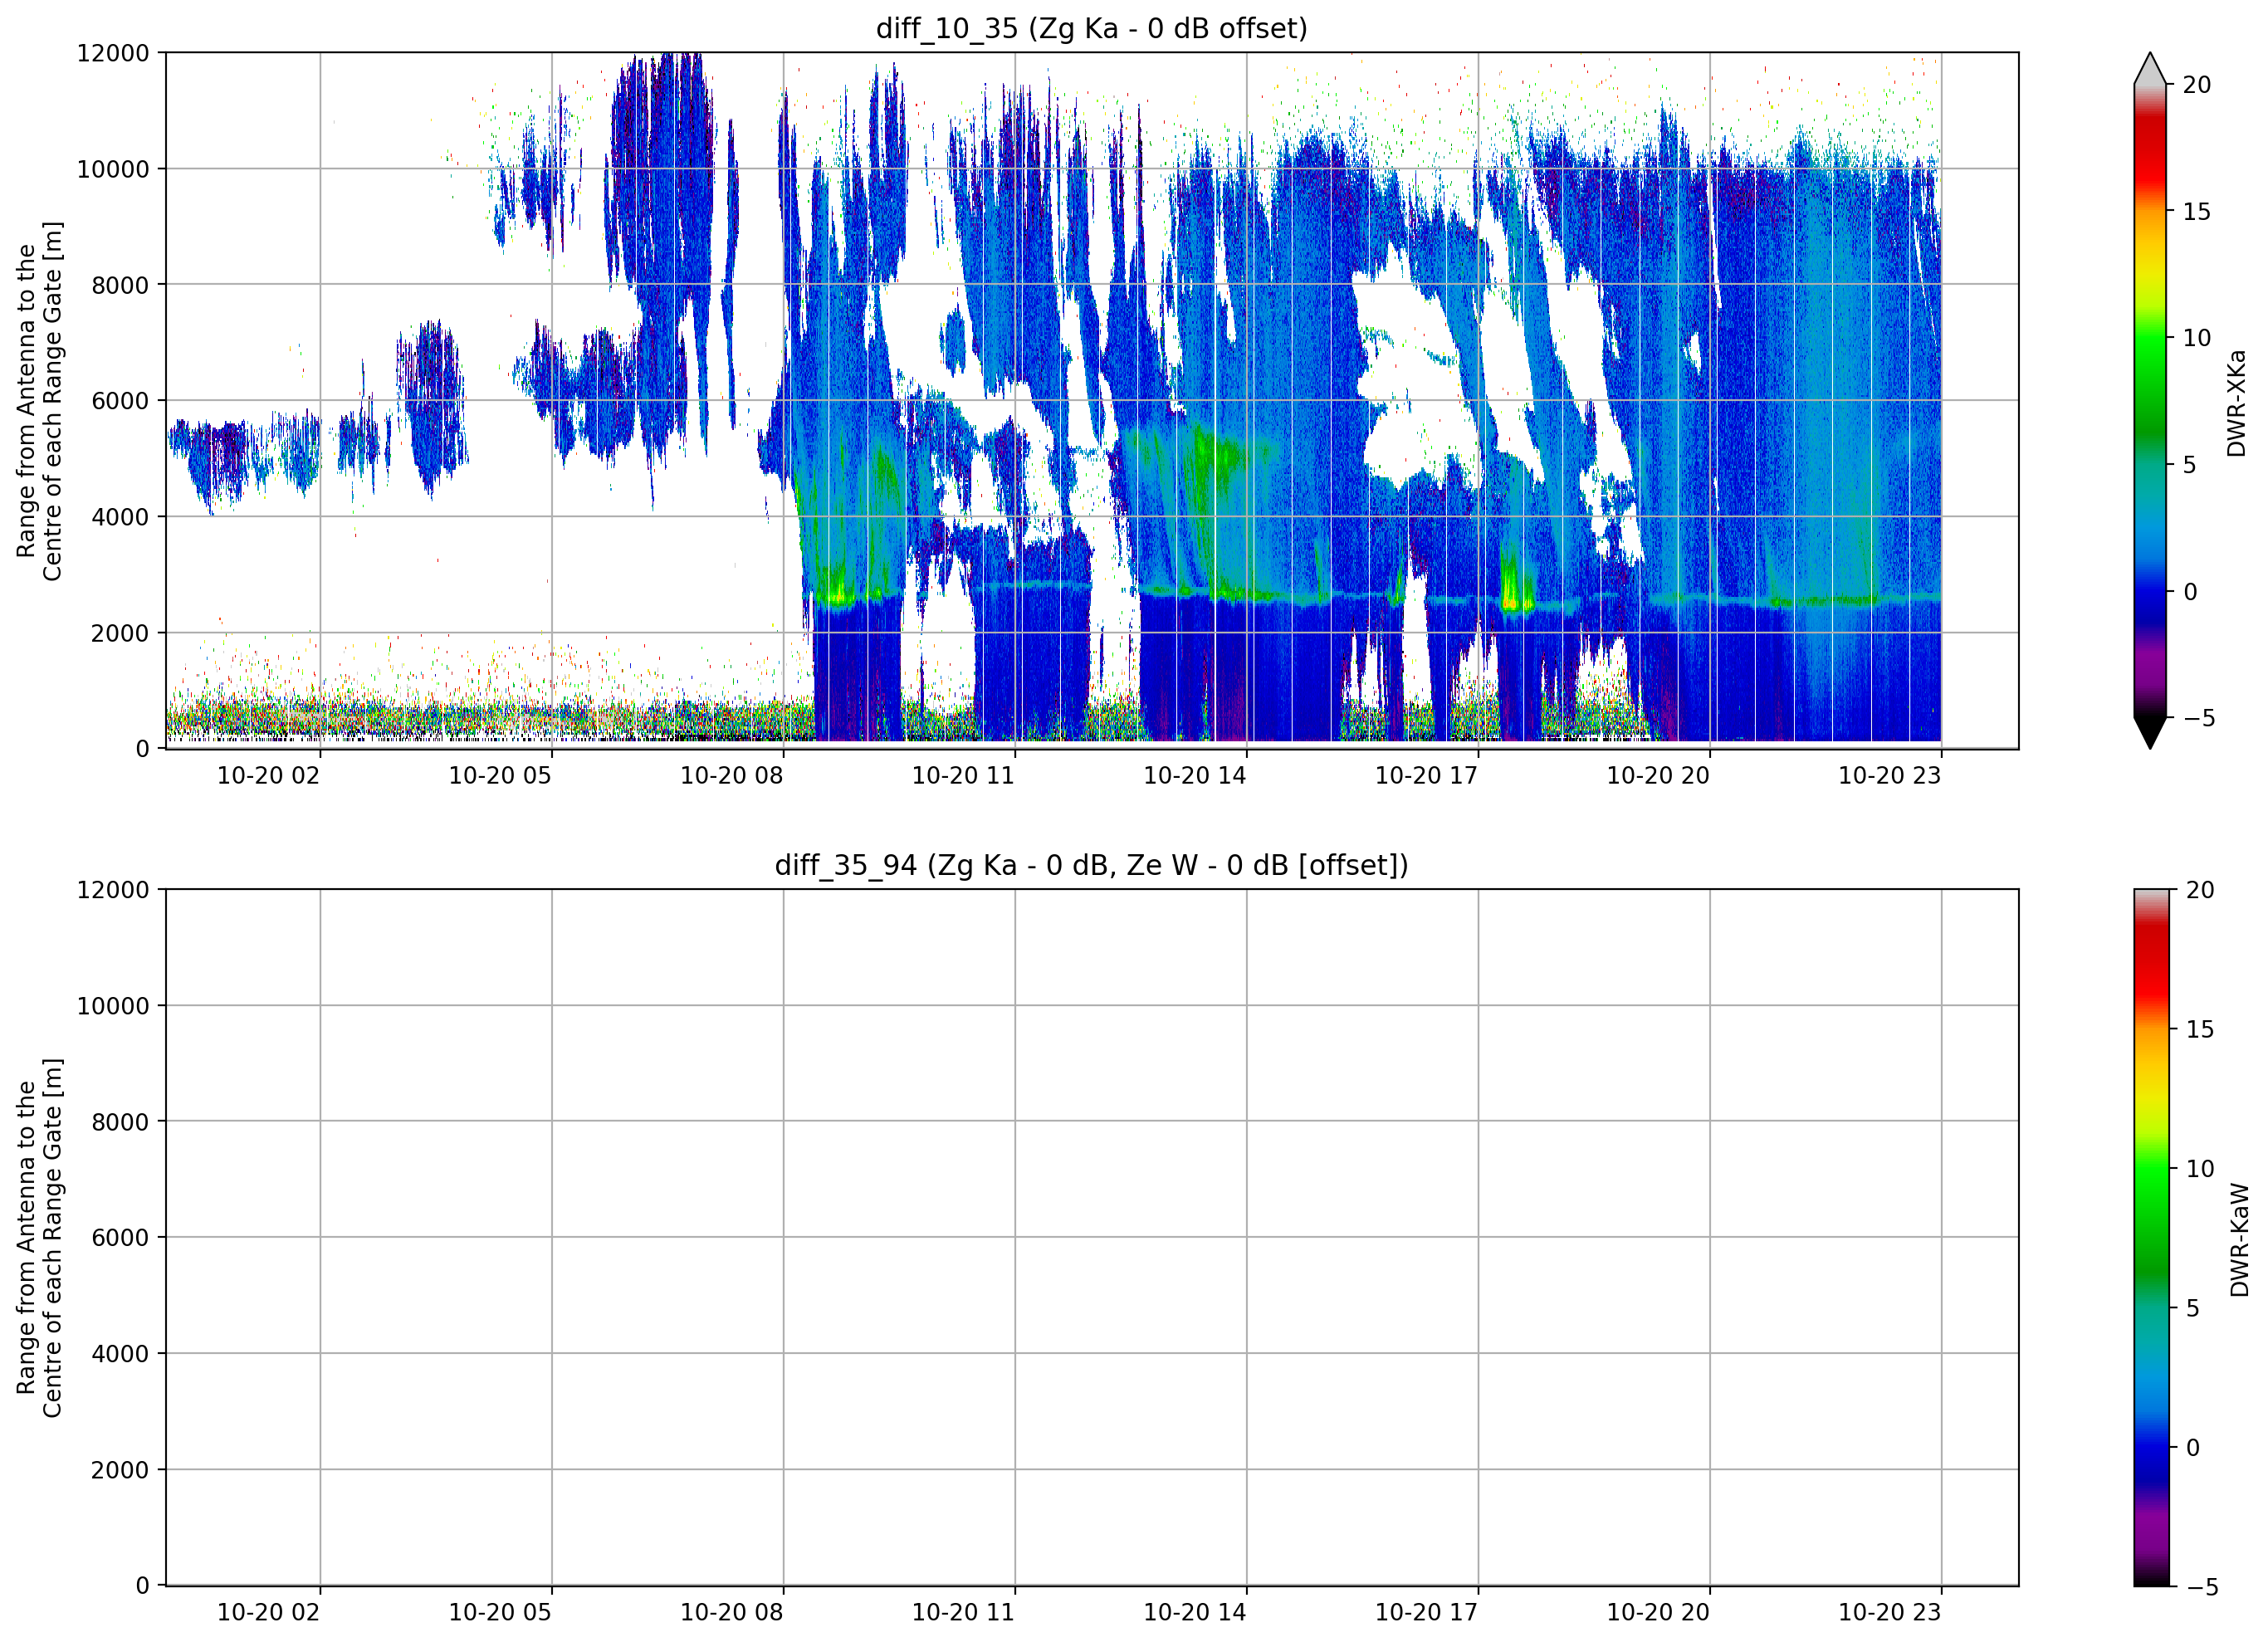Click the DWR-KaW colorbar label
2268x1642 pixels.
[x=2239, y=1240]
